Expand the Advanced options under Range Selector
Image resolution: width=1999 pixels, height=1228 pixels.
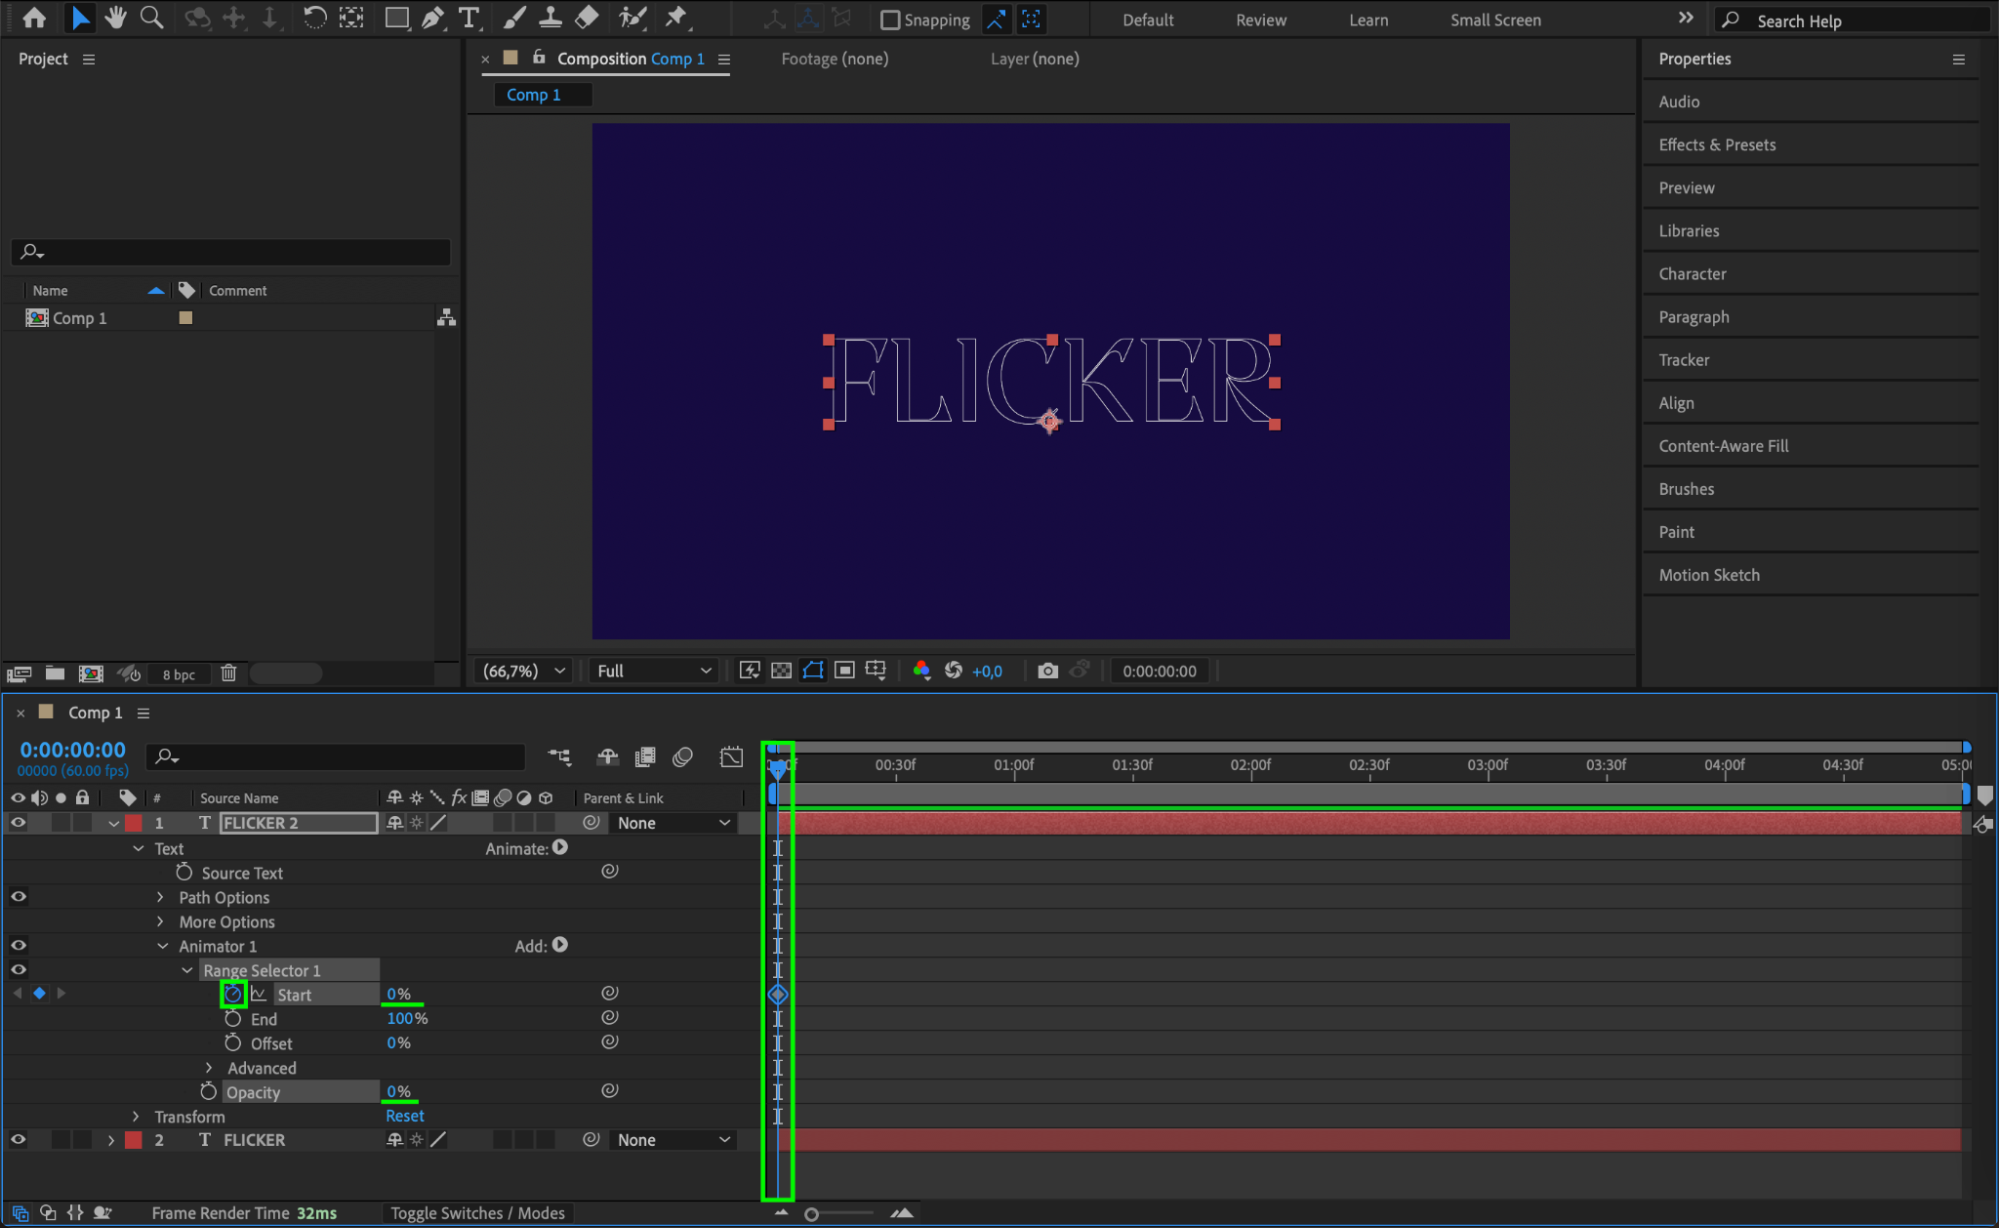[209, 1068]
